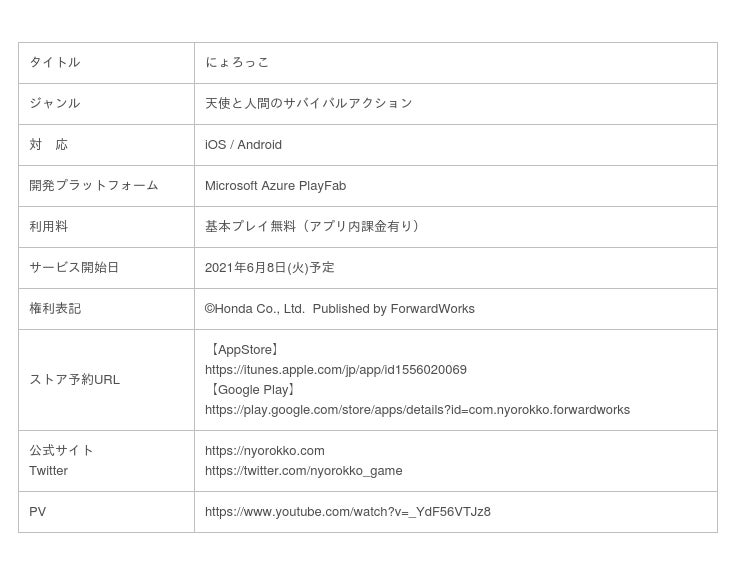Screen dimensions: 740x573
Task: Click the 【AppStore】 heading text
Action: point(245,350)
